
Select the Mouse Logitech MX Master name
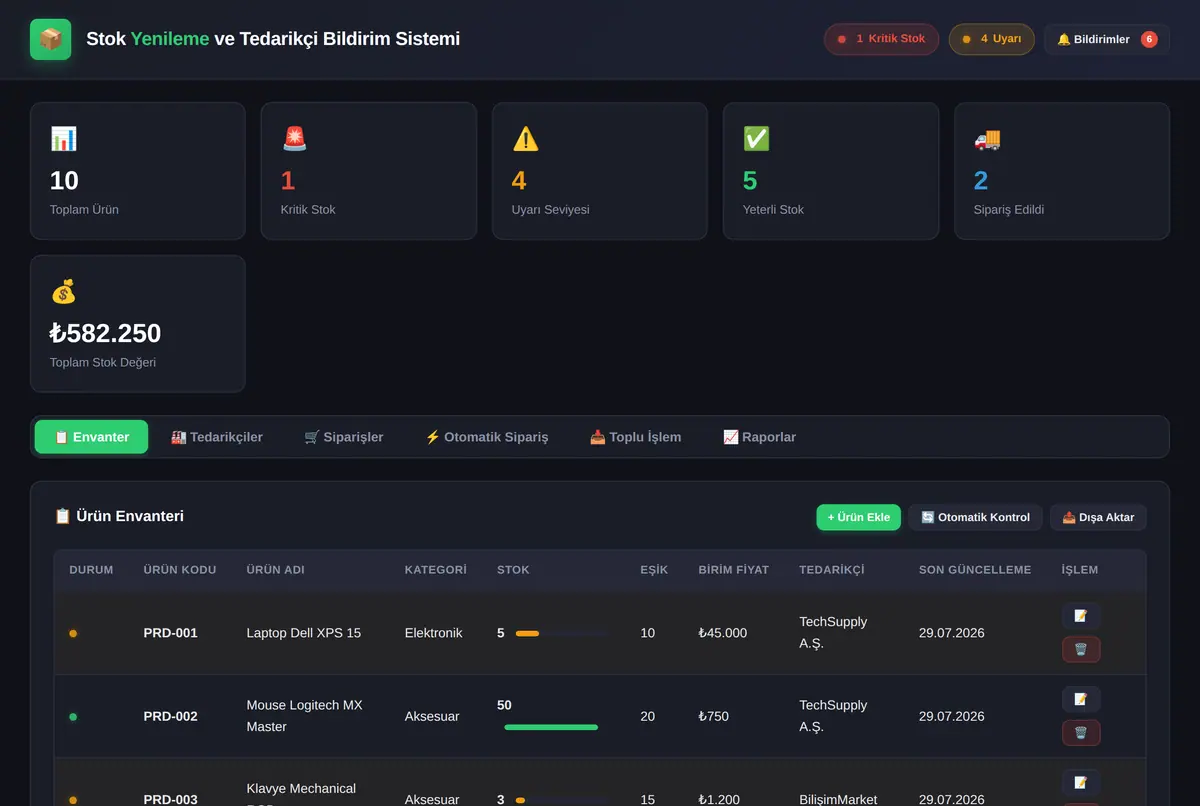[x=305, y=716]
